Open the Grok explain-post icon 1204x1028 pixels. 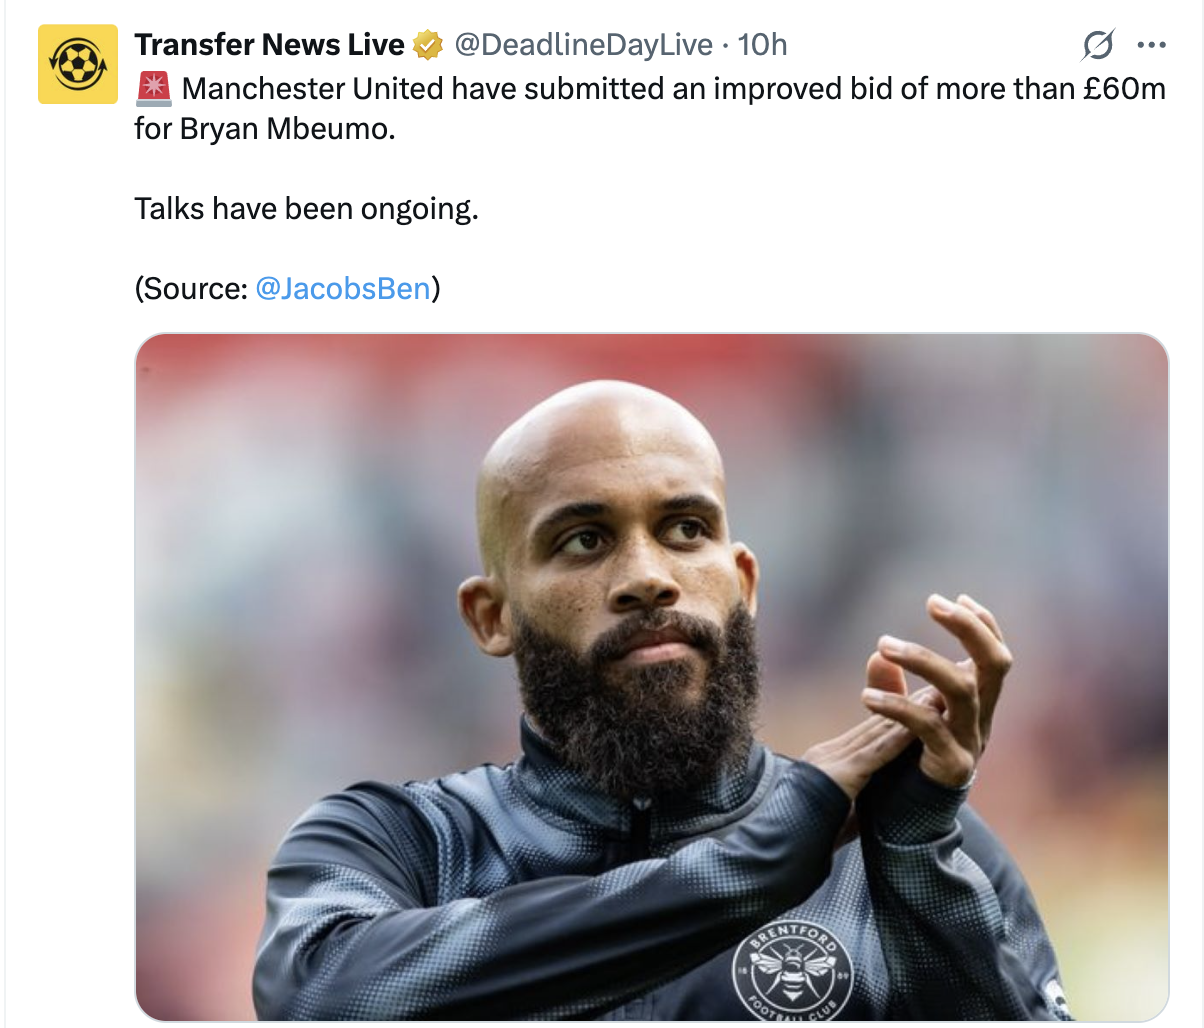click(x=1098, y=45)
